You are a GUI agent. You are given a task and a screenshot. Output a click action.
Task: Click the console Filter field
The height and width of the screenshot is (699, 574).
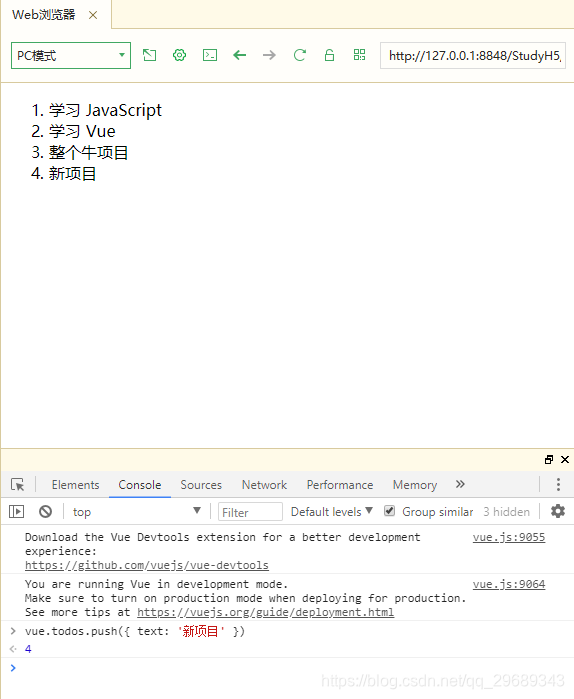pos(250,512)
